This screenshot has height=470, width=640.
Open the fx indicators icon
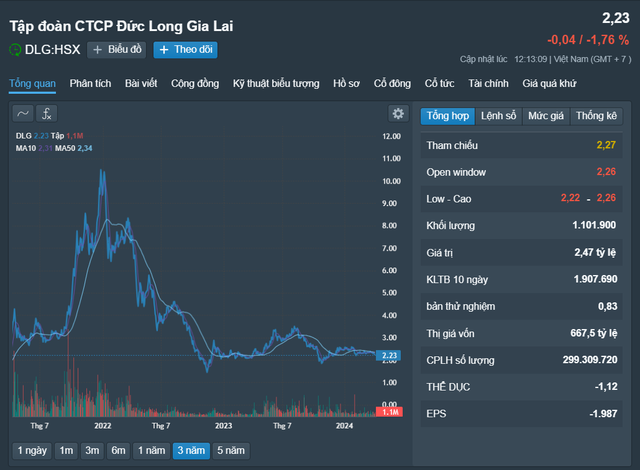tap(47, 114)
